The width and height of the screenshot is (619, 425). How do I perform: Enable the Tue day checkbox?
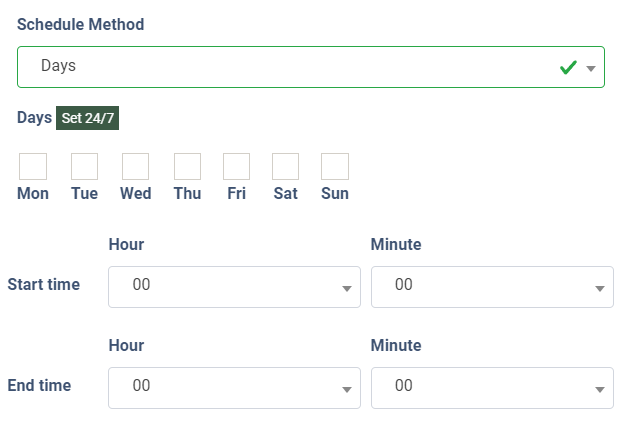tap(84, 166)
